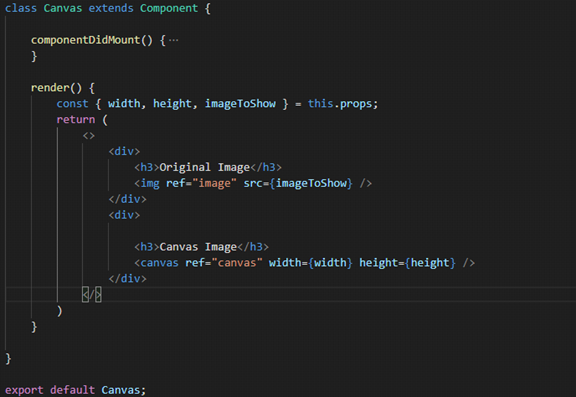Expand the folded componentDidMount ellipsis
The height and width of the screenshot is (397, 576).
point(173,40)
